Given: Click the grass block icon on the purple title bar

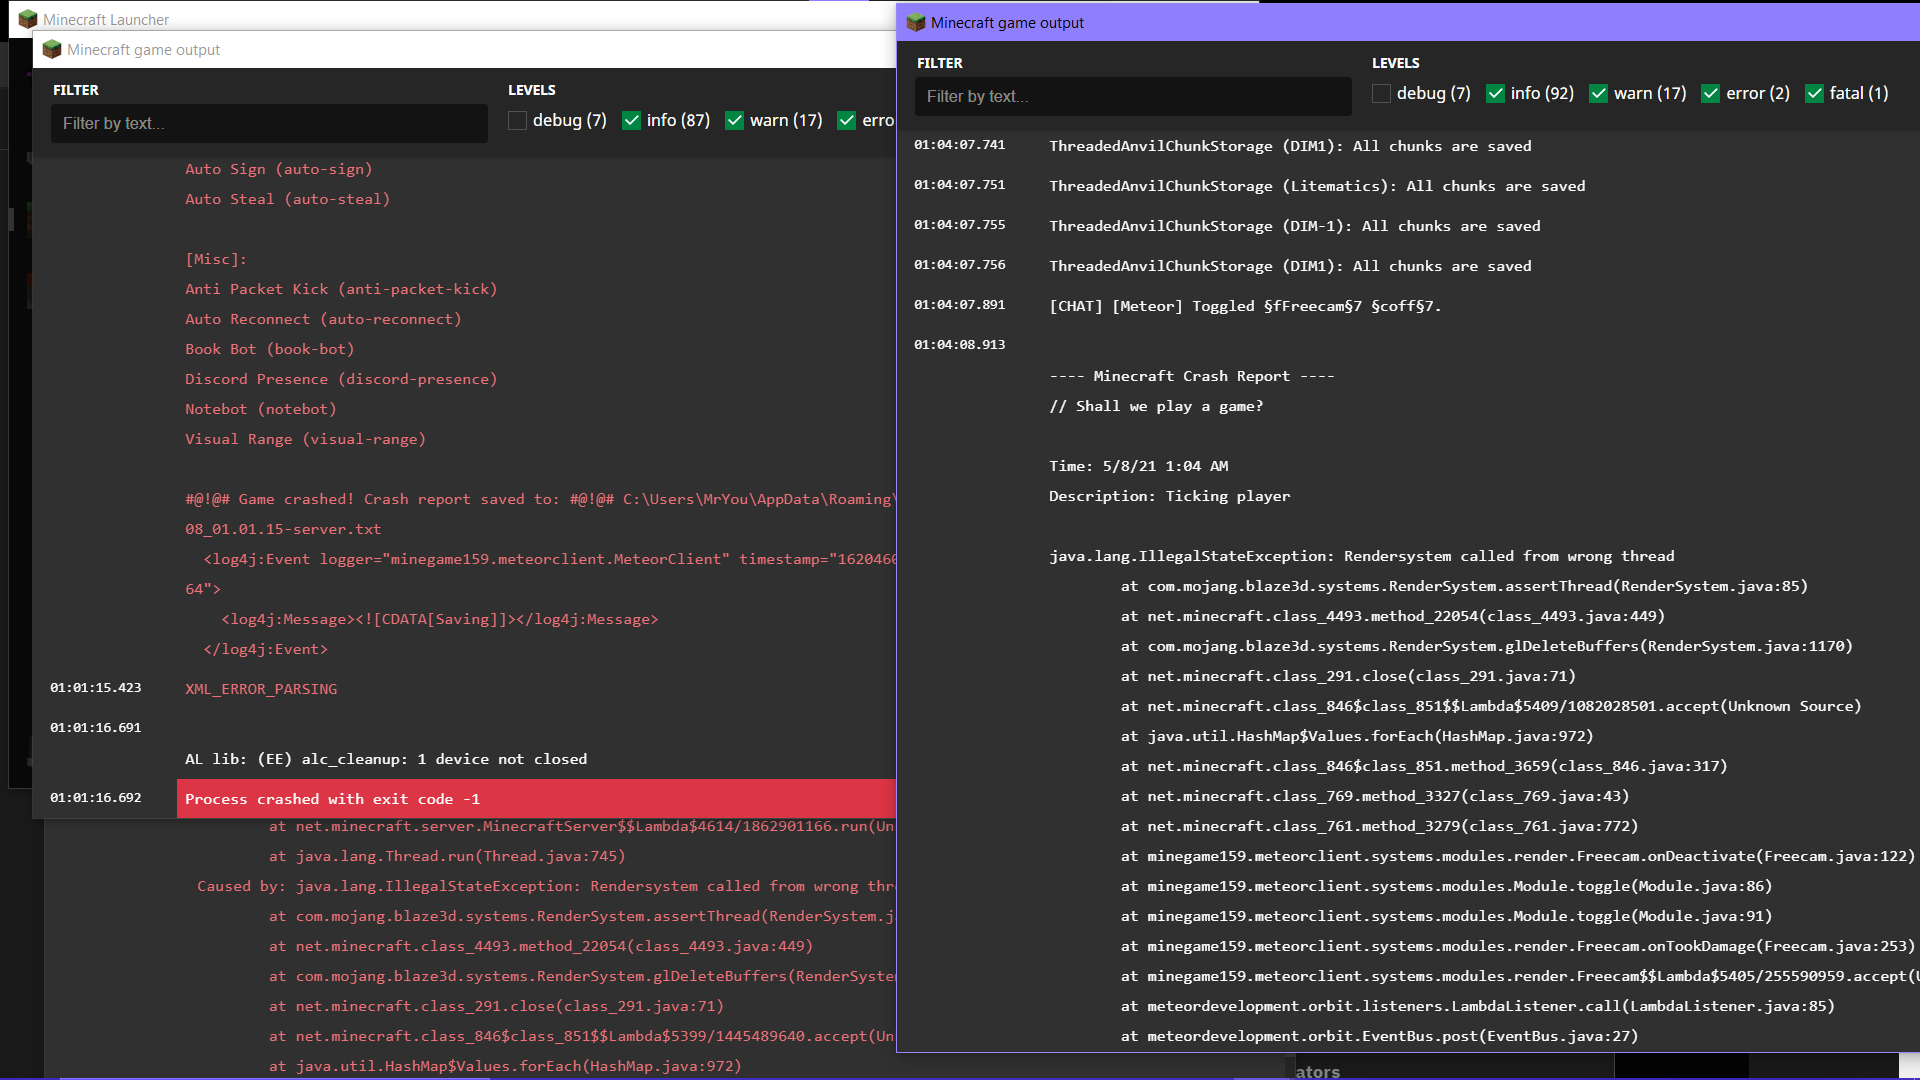Looking at the screenshot, I should point(915,22).
